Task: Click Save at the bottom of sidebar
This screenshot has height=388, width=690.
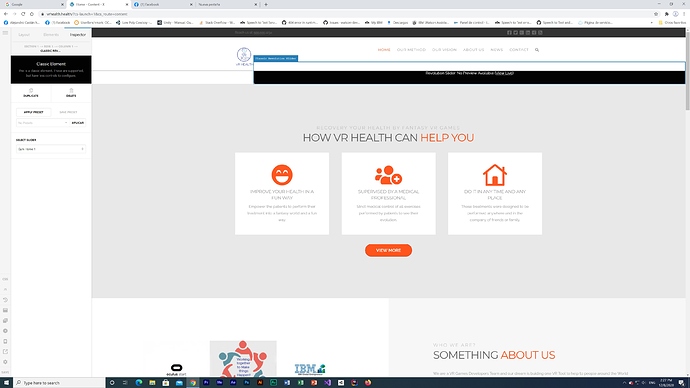Action: 5,372
